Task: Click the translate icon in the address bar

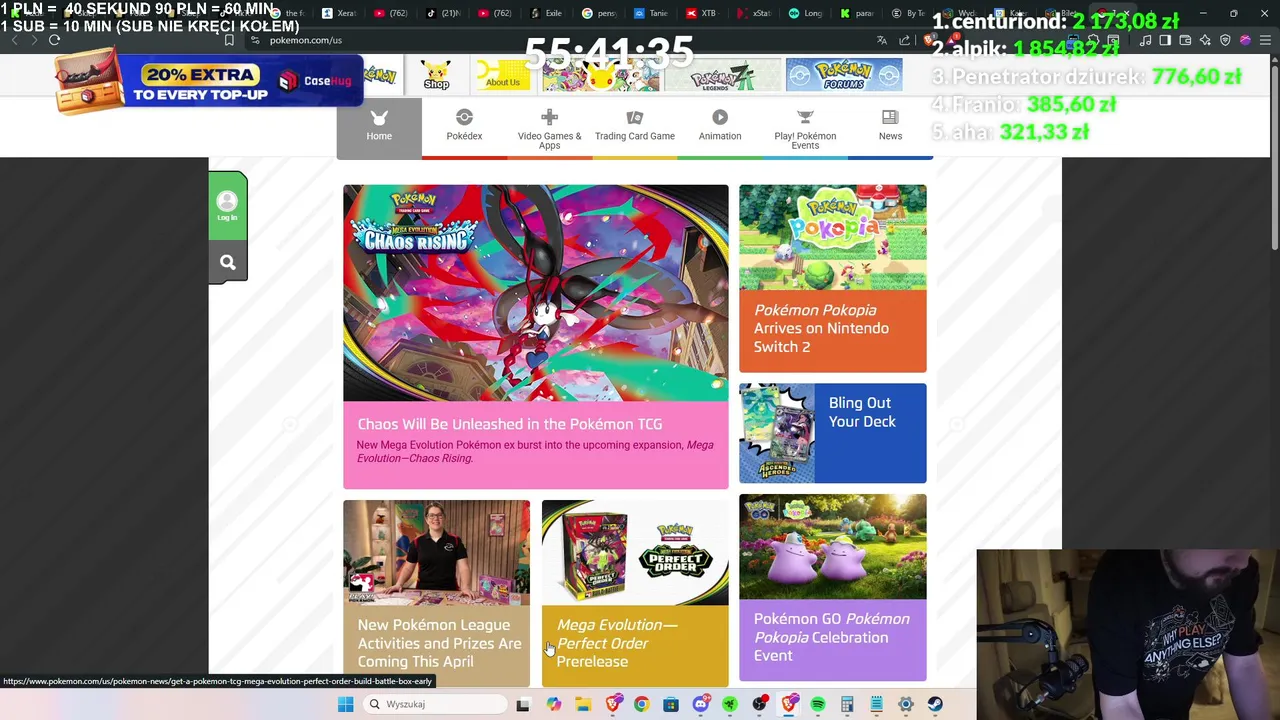Action: [x=881, y=40]
